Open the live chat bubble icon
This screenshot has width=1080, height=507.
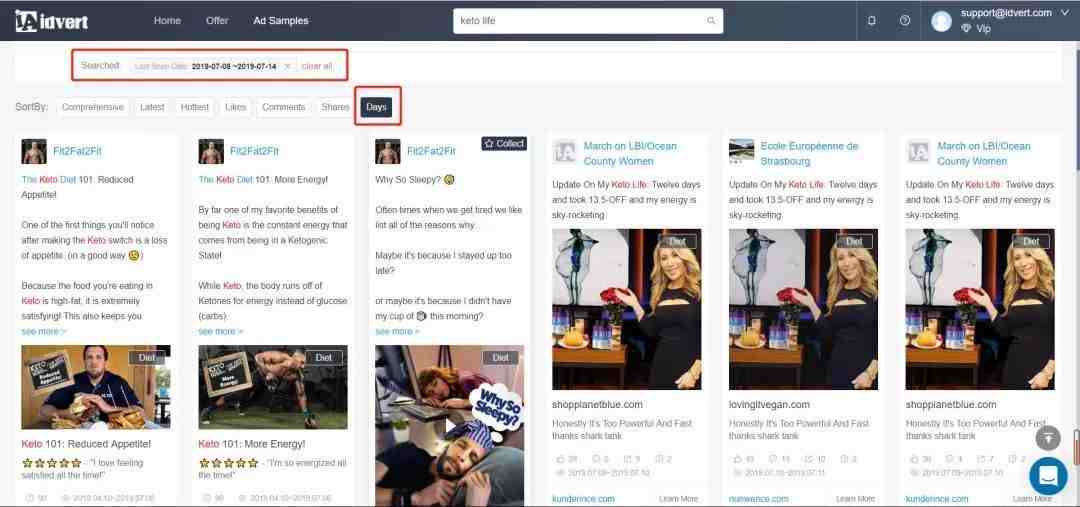click(x=1048, y=476)
